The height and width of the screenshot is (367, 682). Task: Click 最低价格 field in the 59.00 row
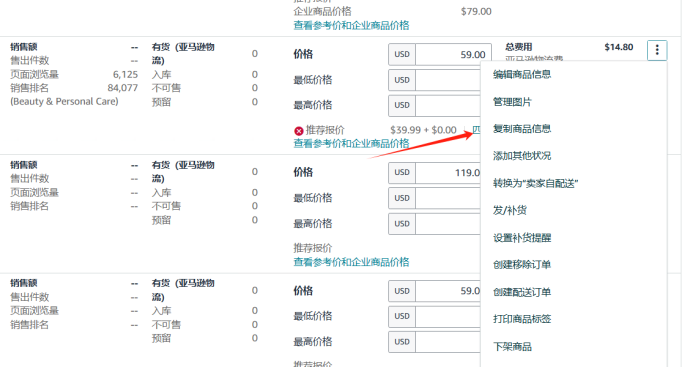click(448, 80)
